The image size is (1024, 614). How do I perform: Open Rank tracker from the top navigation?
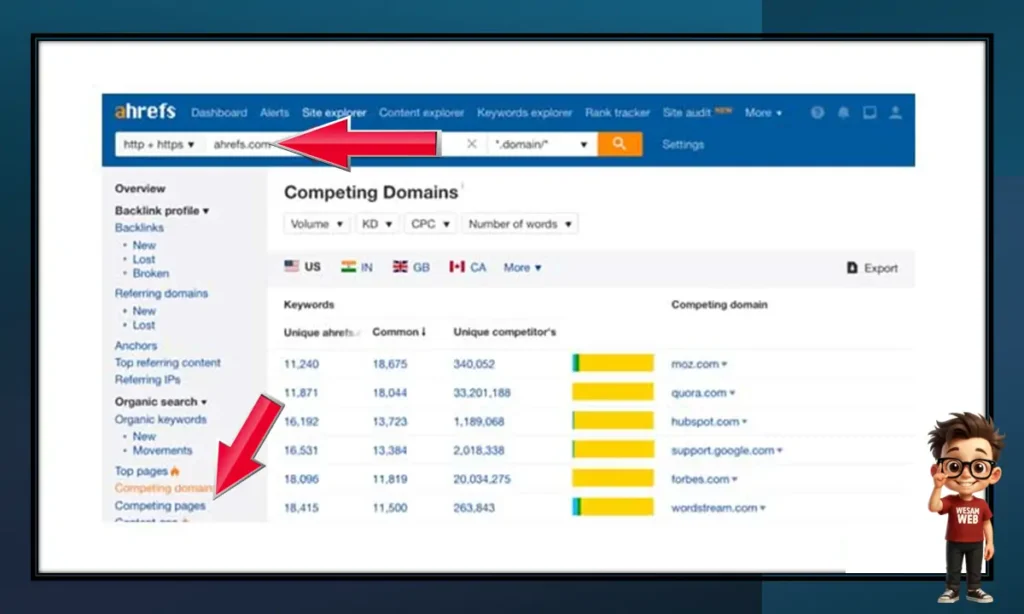(x=617, y=113)
